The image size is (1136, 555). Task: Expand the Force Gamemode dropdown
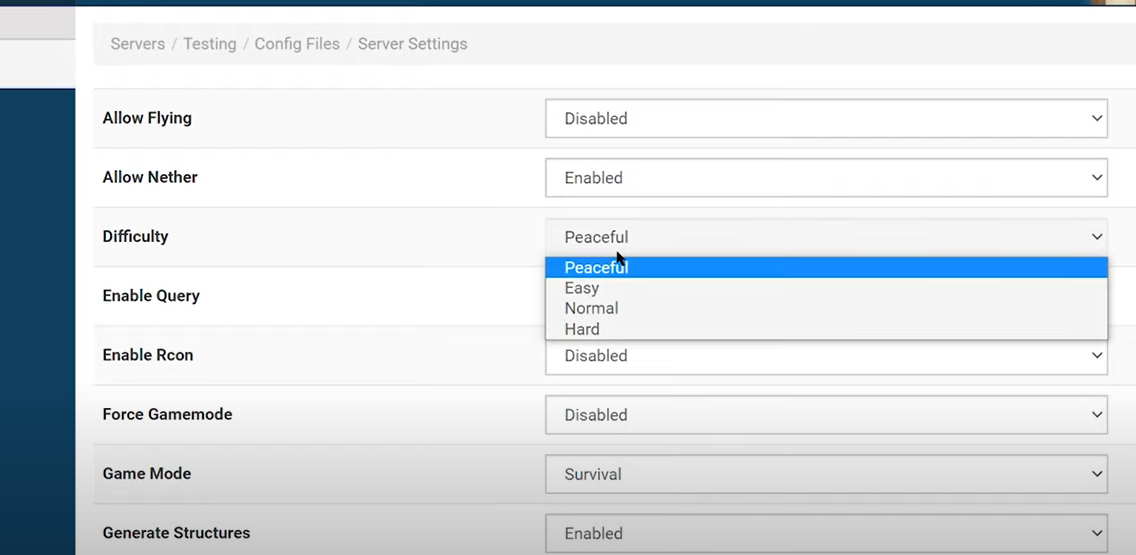tap(825, 415)
